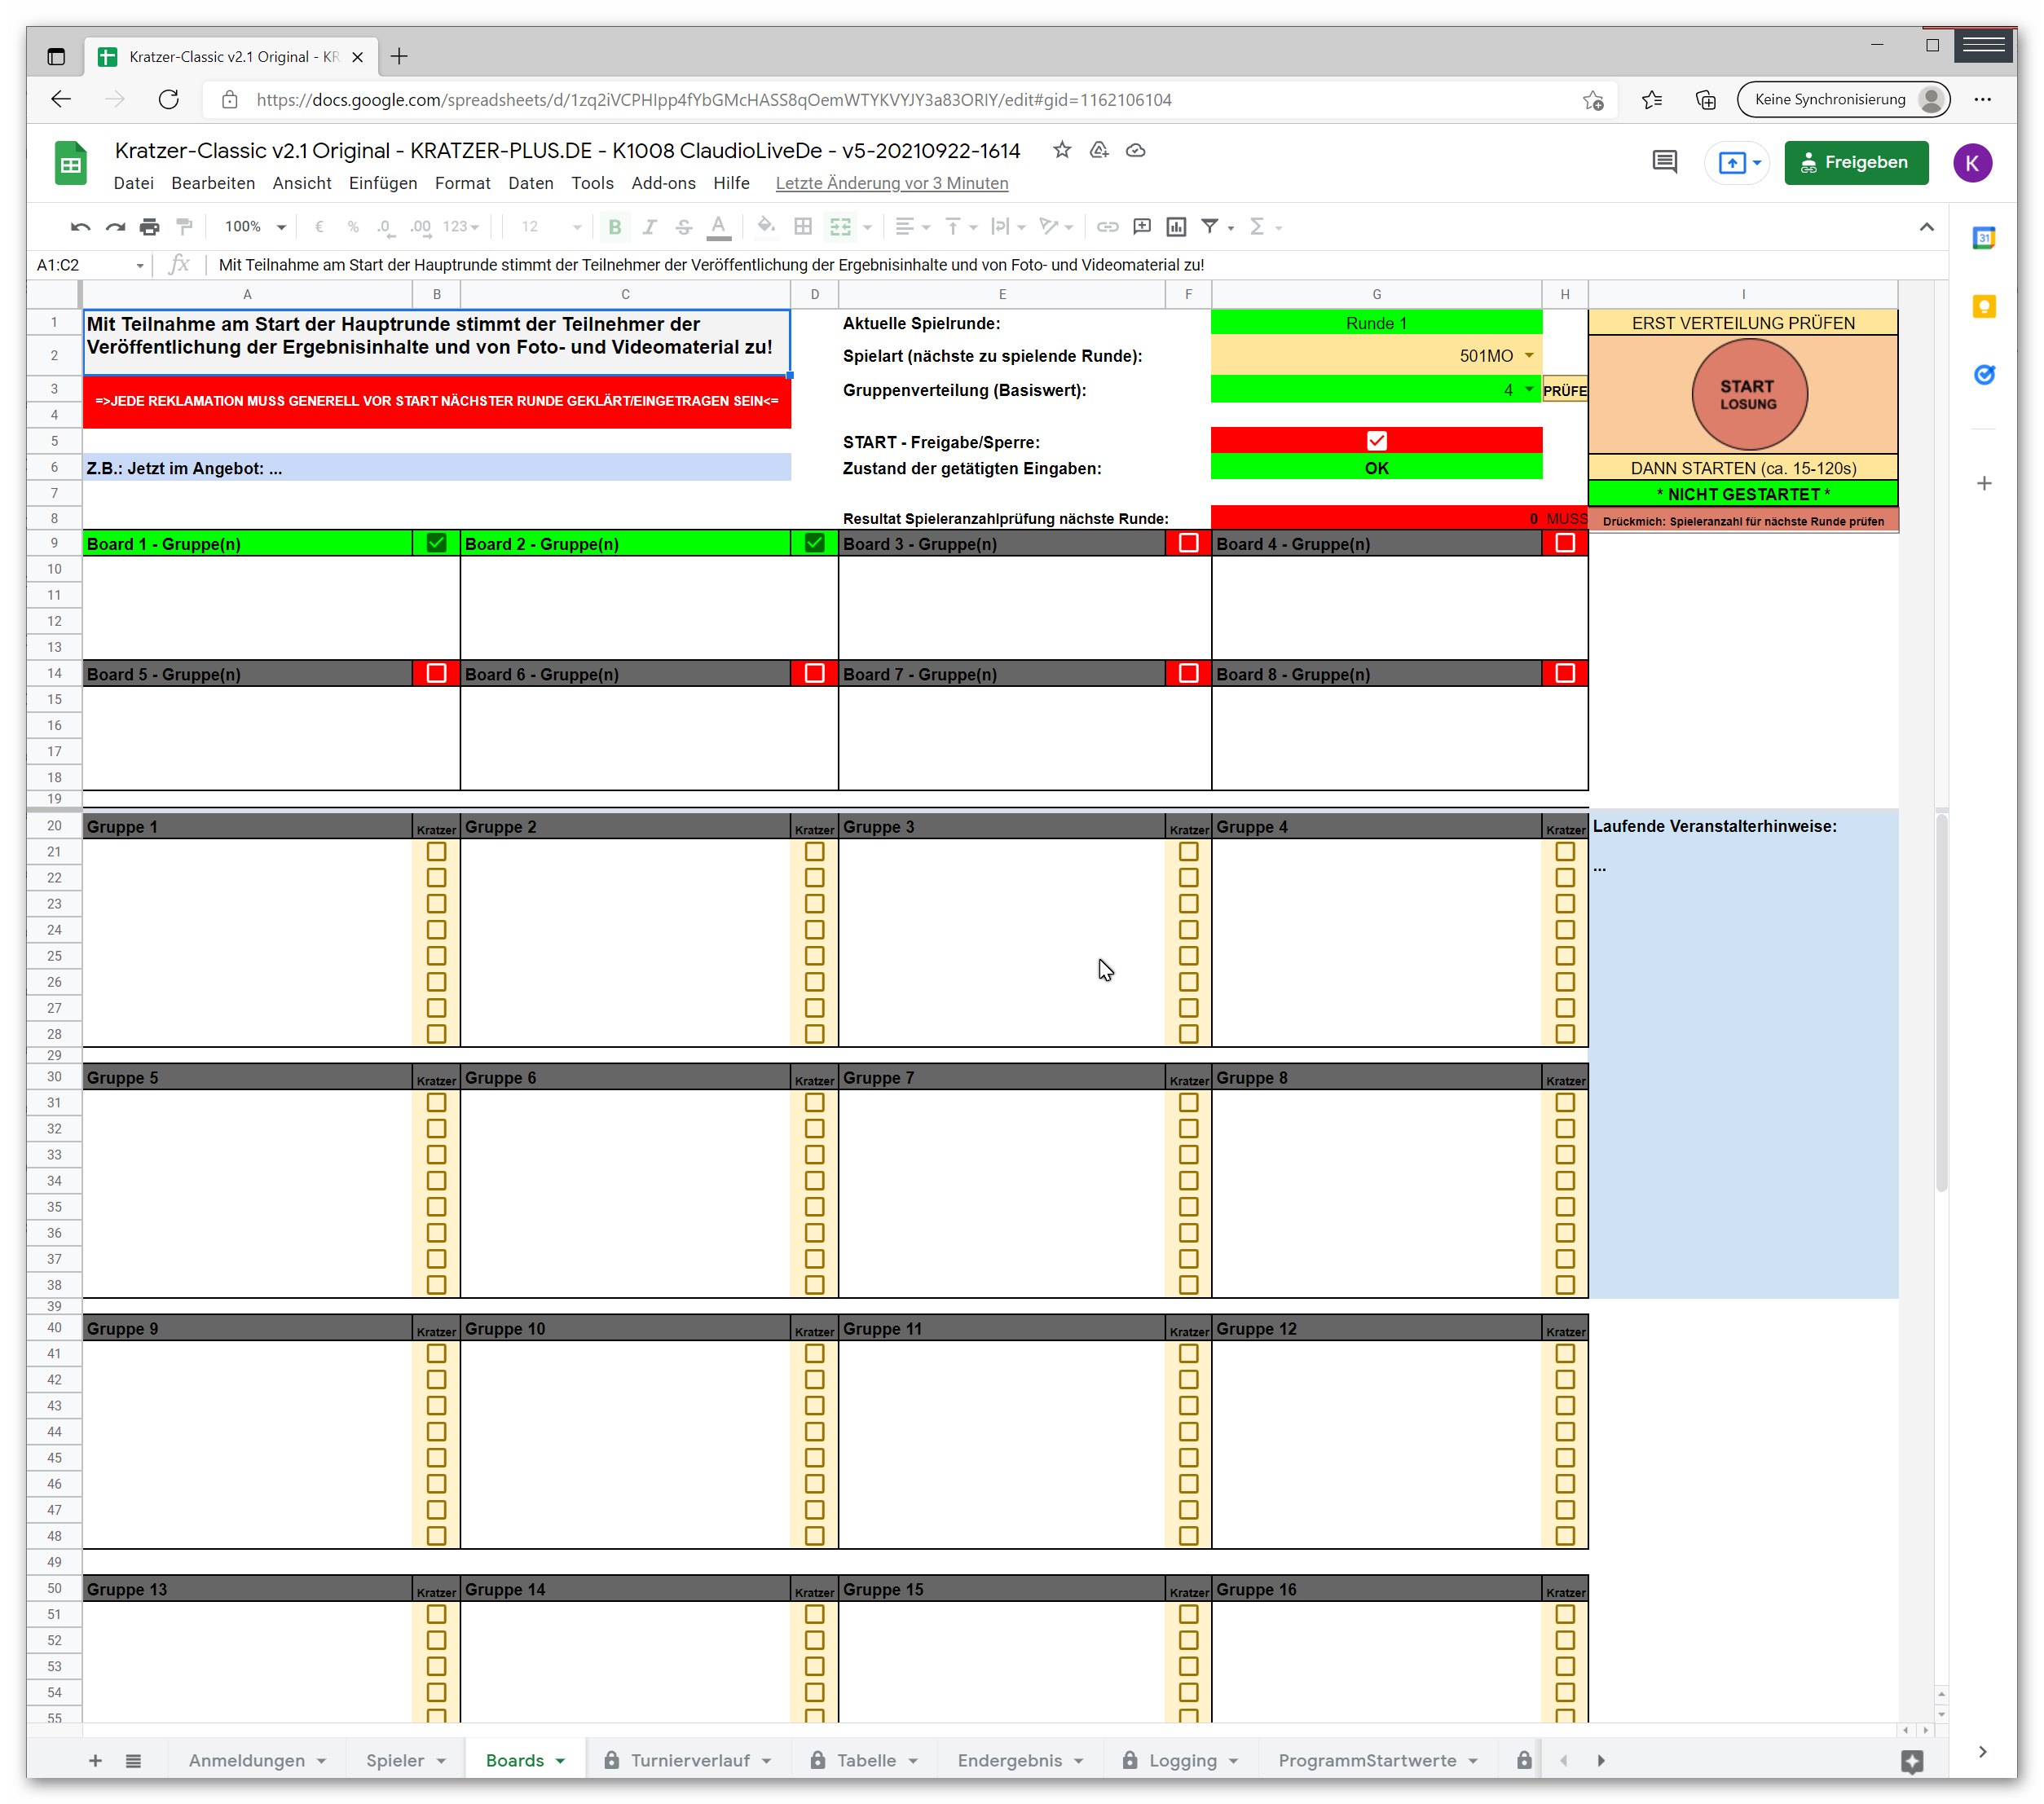The width and height of the screenshot is (2044, 1804).
Task: Open the comment history icon
Action: coord(1664,162)
